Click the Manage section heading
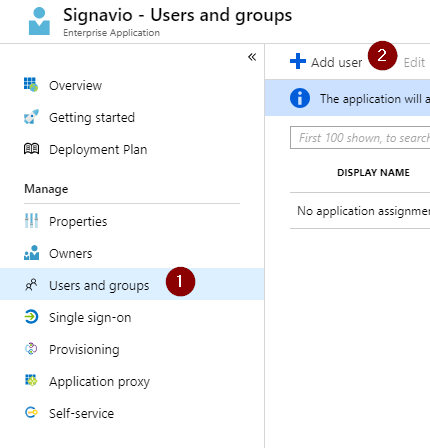 [46, 189]
